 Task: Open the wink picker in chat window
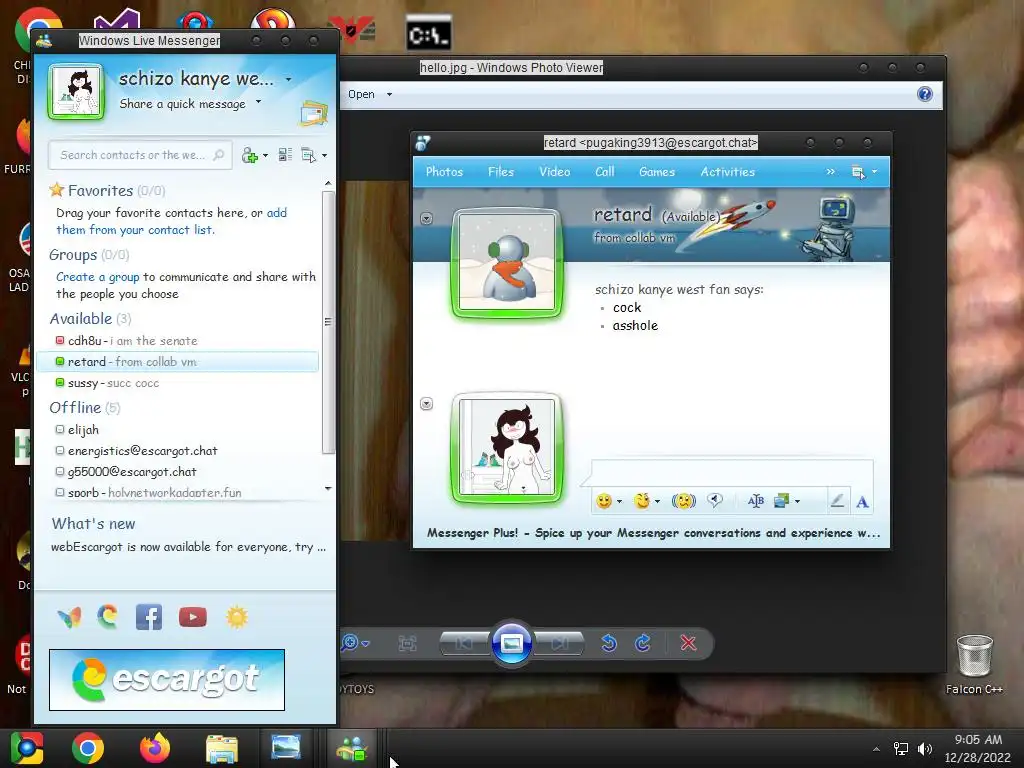click(643, 501)
